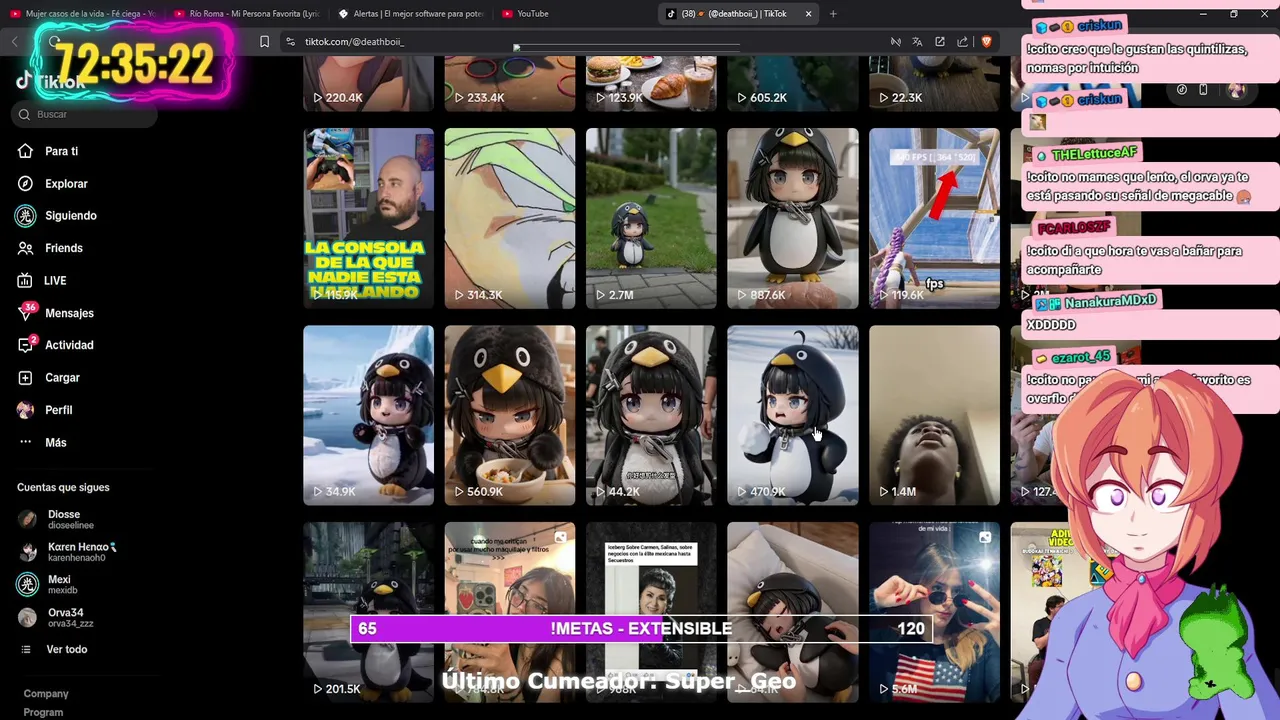Switch to Río Roma Mi Persona Favorita tab

point(246,14)
